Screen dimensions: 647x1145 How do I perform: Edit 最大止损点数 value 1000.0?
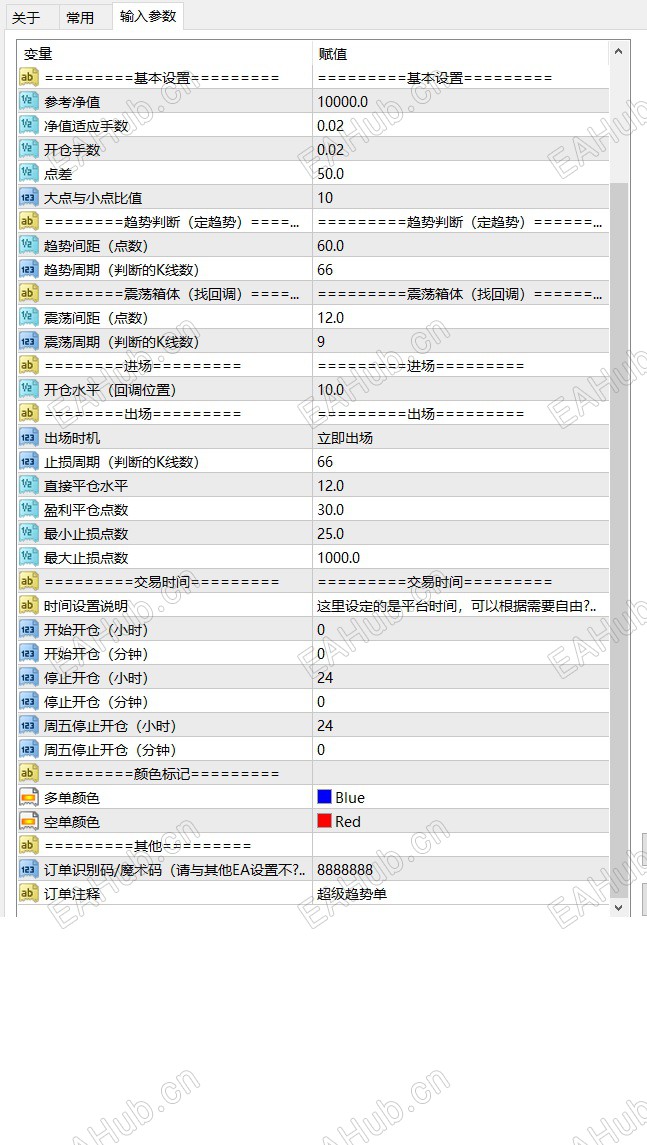point(461,558)
